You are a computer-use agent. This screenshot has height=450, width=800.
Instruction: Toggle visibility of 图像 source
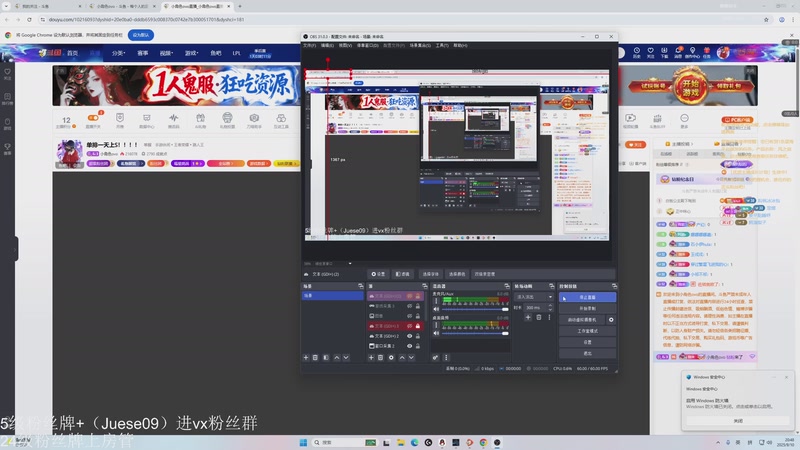coord(409,316)
